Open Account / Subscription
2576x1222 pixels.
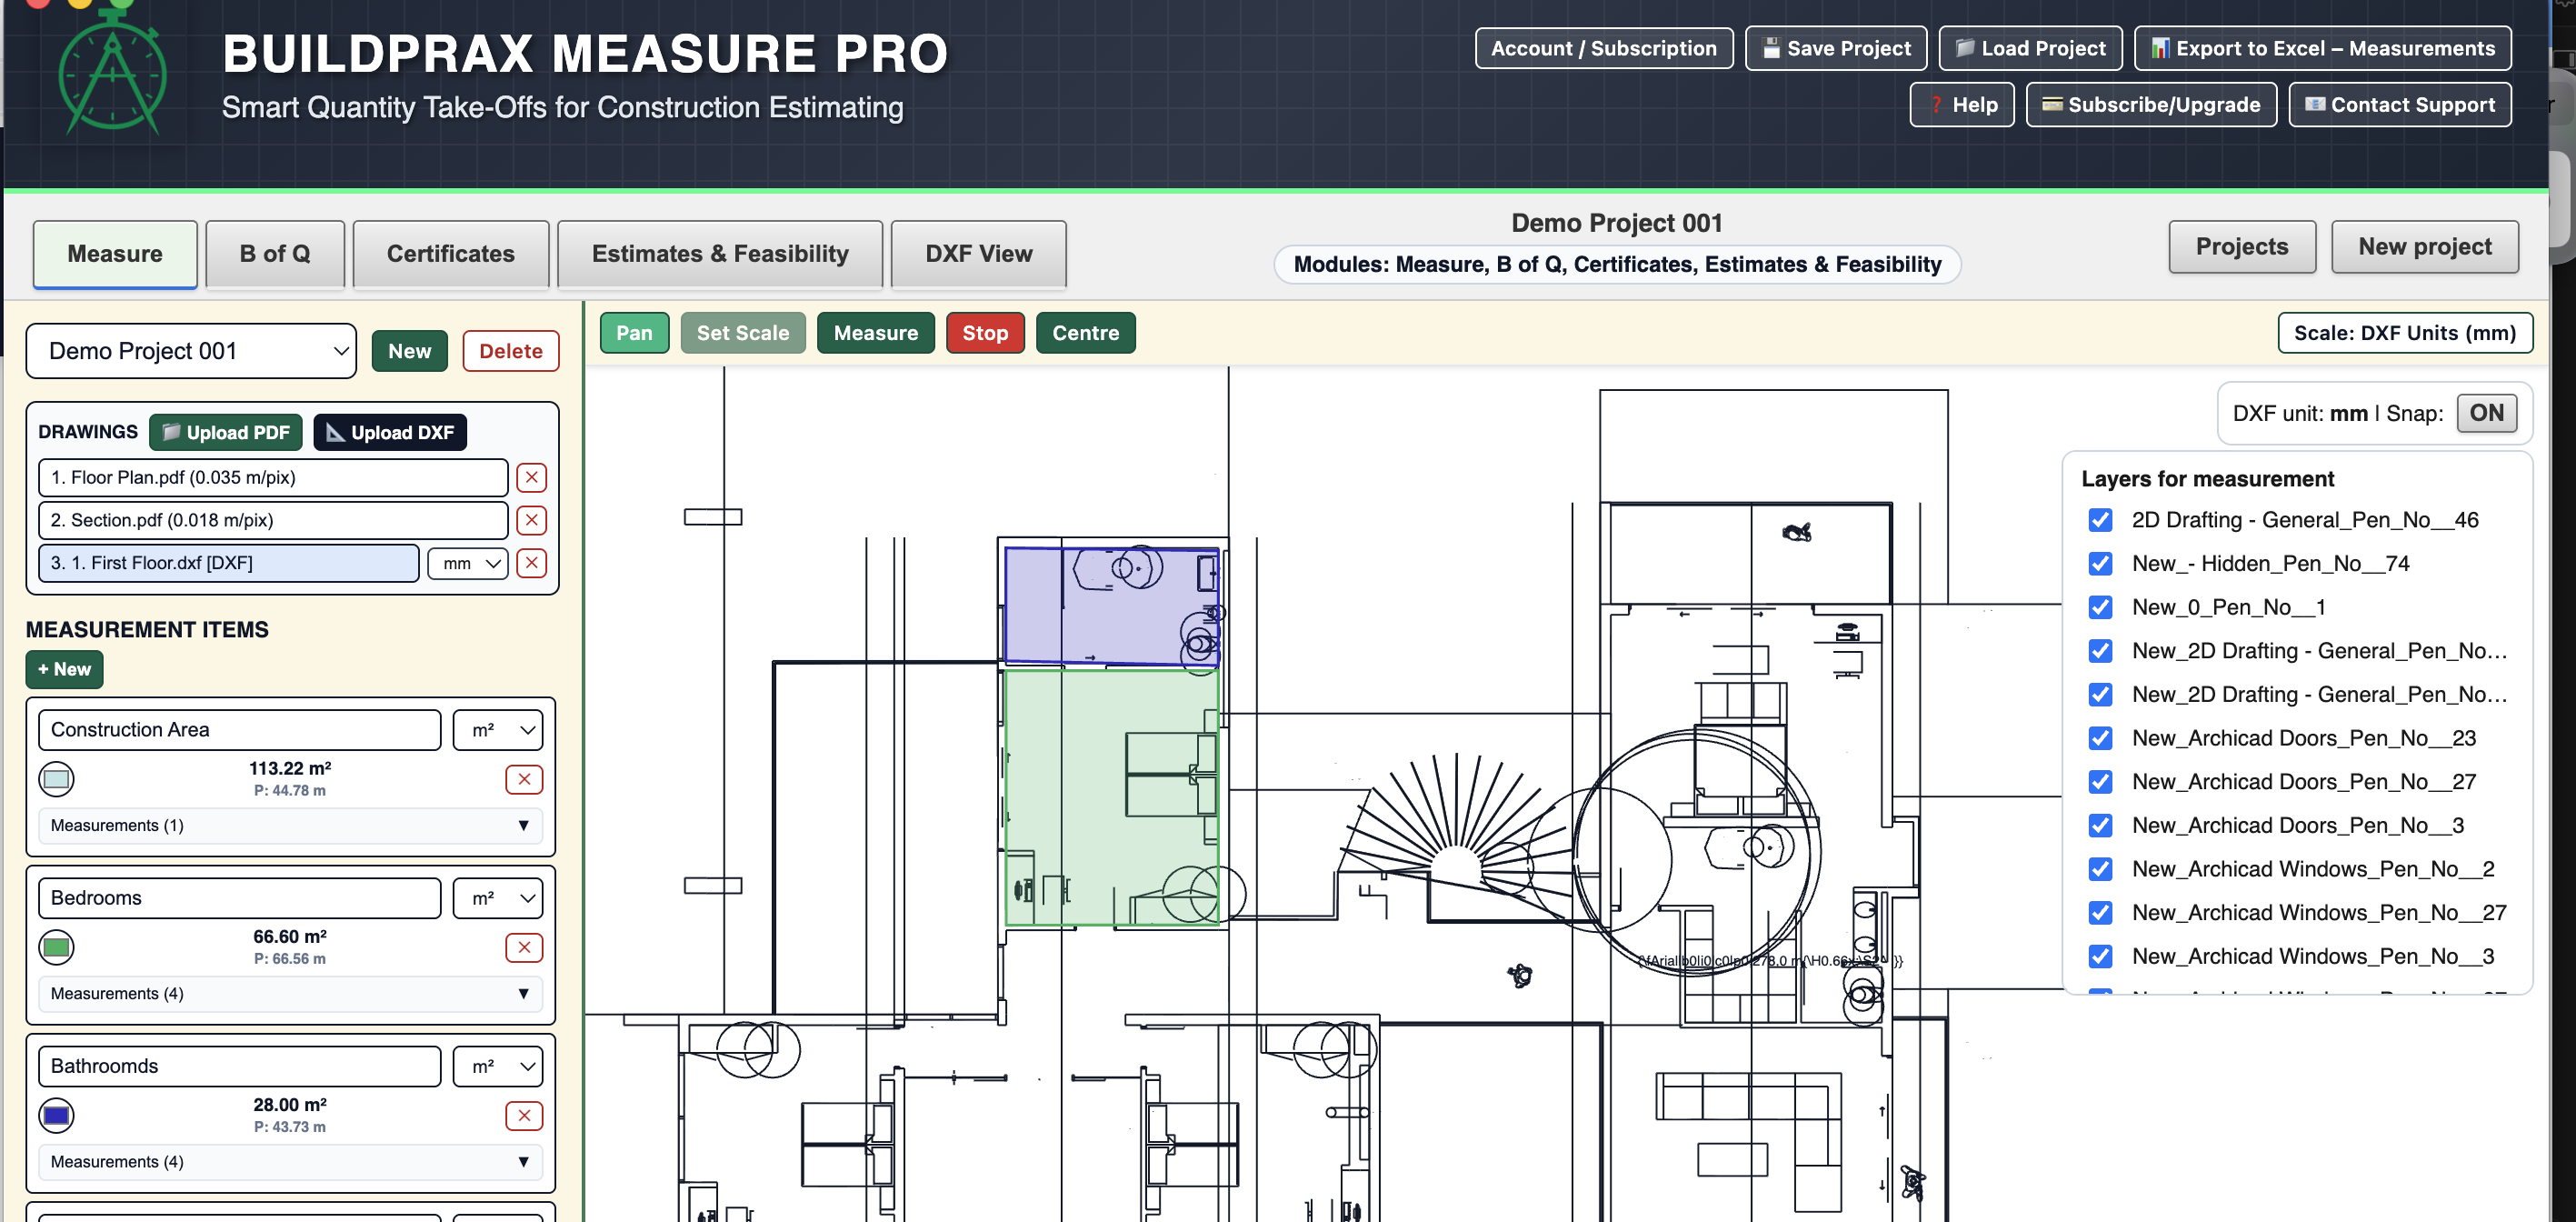click(1604, 48)
